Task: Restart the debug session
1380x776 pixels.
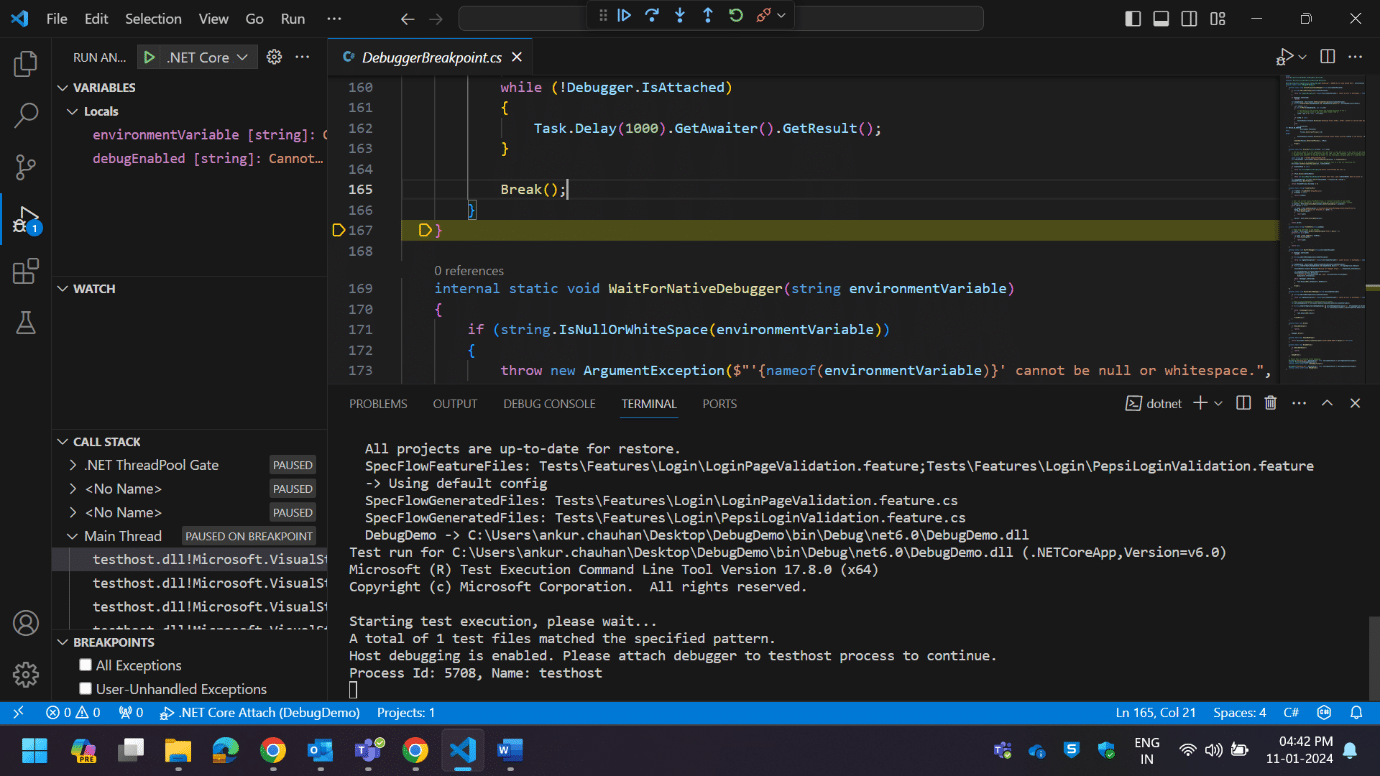Action: (736, 15)
